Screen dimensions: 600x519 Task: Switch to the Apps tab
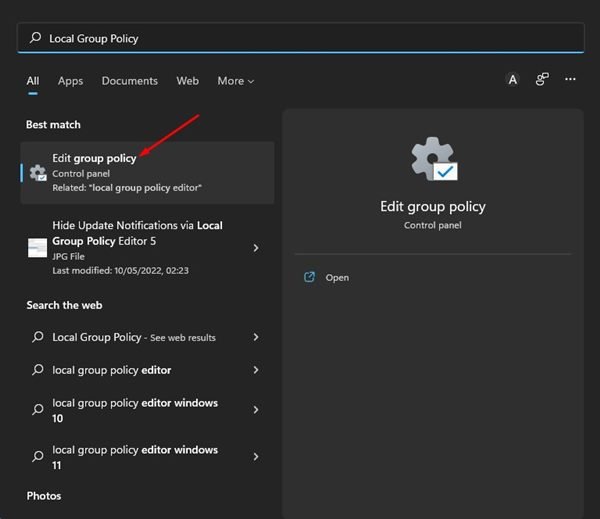pyautogui.click(x=70, y=81)
